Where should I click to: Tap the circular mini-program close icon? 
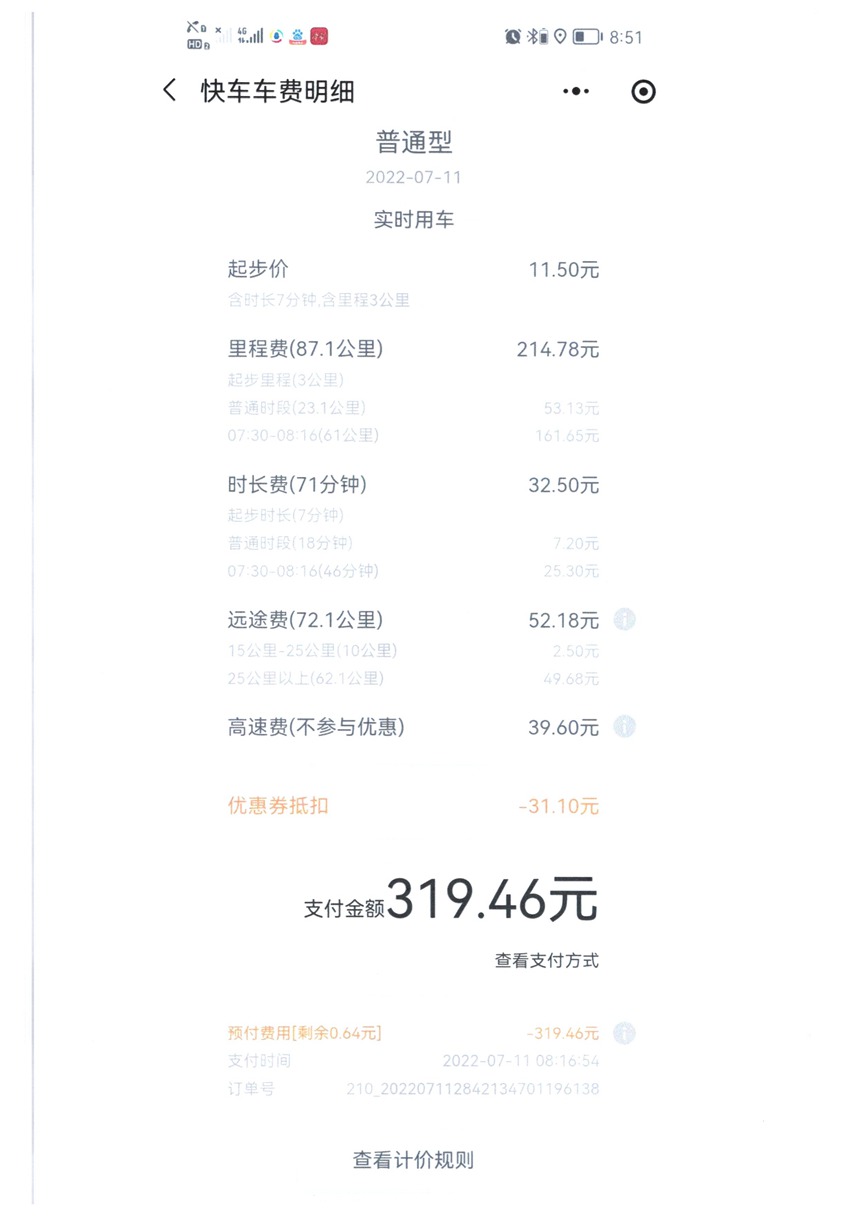tap(644, 92)
